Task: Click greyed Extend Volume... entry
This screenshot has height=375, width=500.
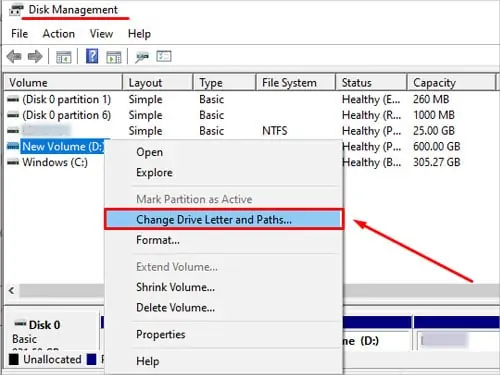Action: pyautogui.click(x=223, y=267)
